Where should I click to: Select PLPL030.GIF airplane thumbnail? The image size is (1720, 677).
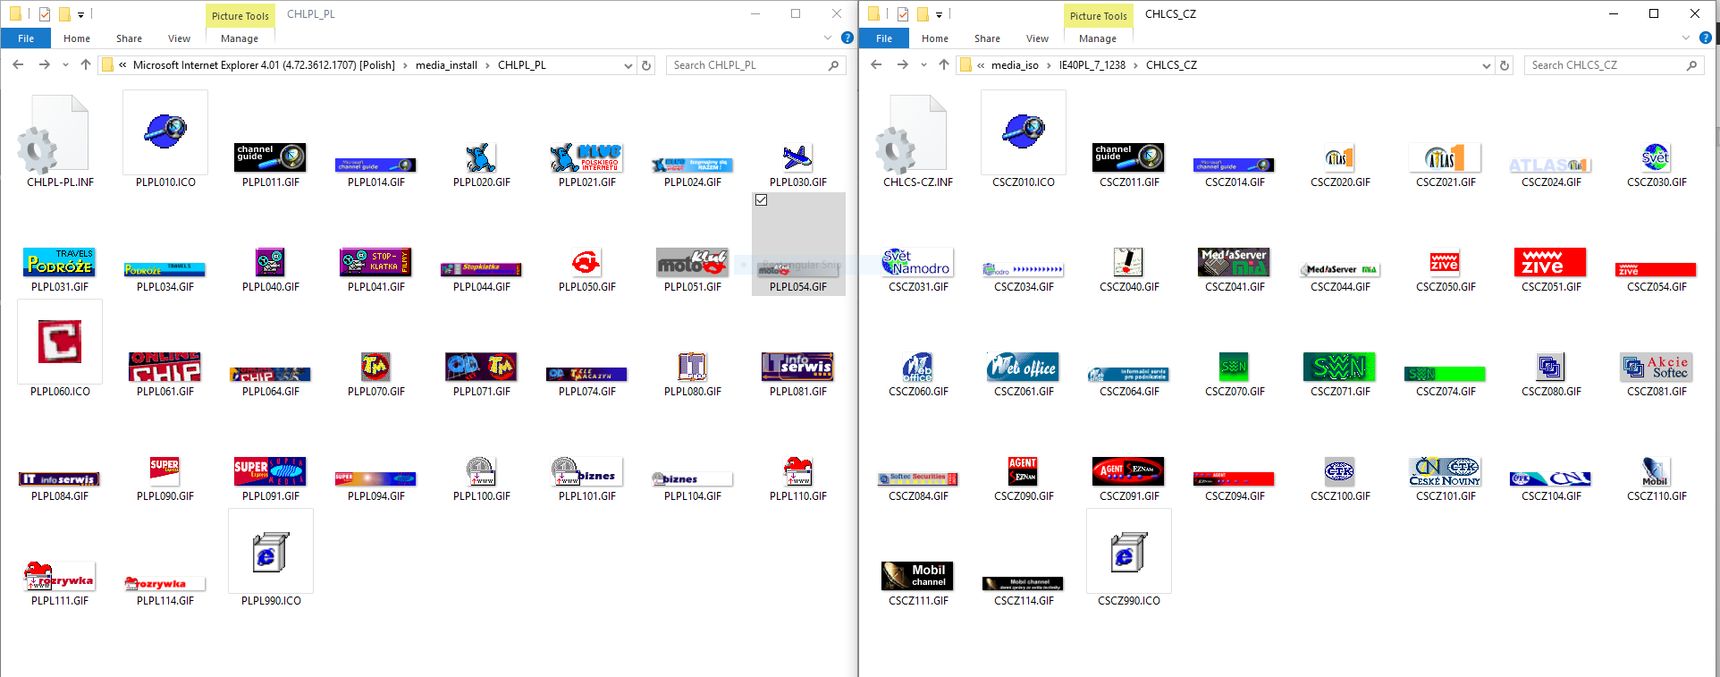point(798,157)
